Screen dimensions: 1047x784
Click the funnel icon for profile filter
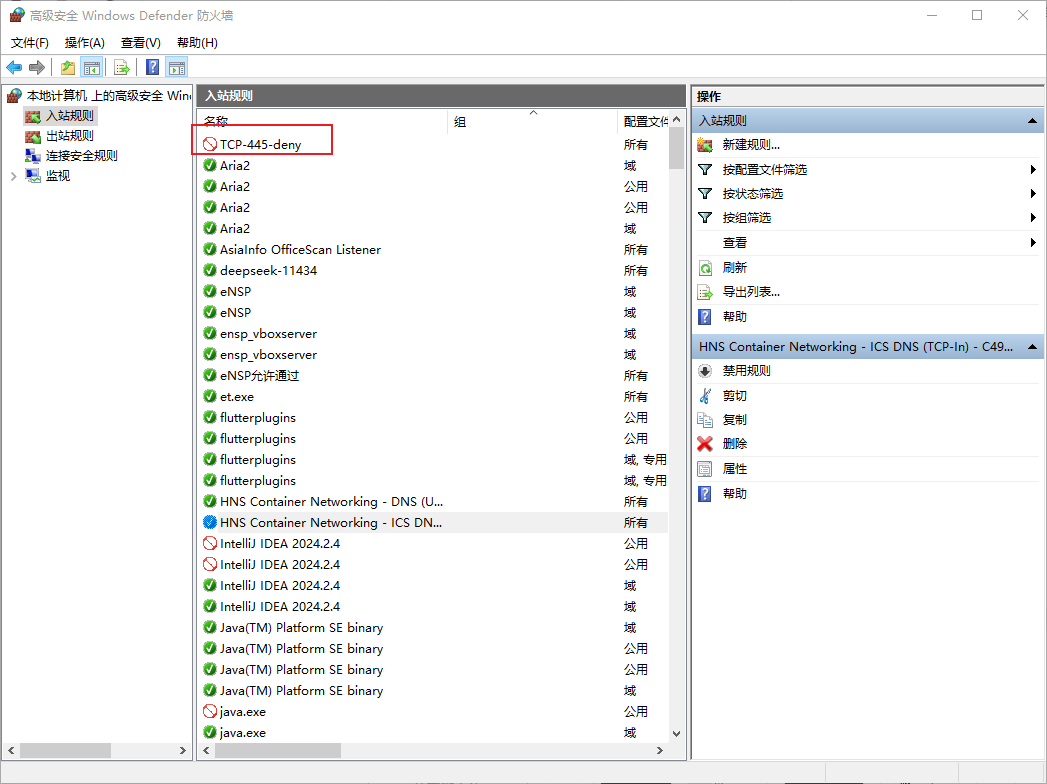705,170
